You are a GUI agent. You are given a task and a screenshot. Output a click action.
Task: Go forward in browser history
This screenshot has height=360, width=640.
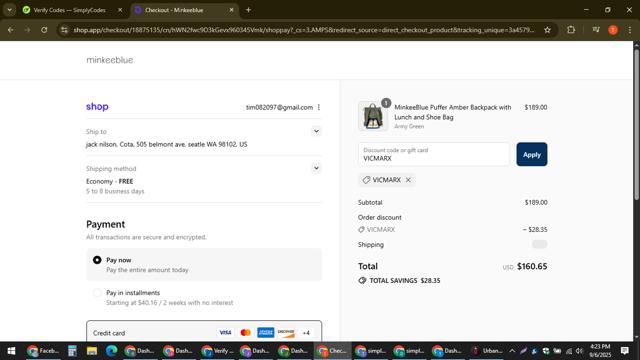point(27,30)
